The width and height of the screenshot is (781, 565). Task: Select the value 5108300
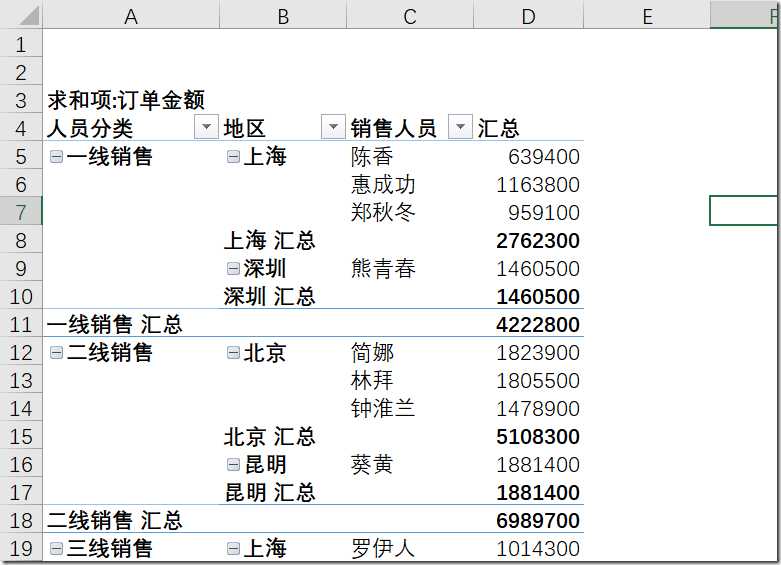[x=538, y=437]
